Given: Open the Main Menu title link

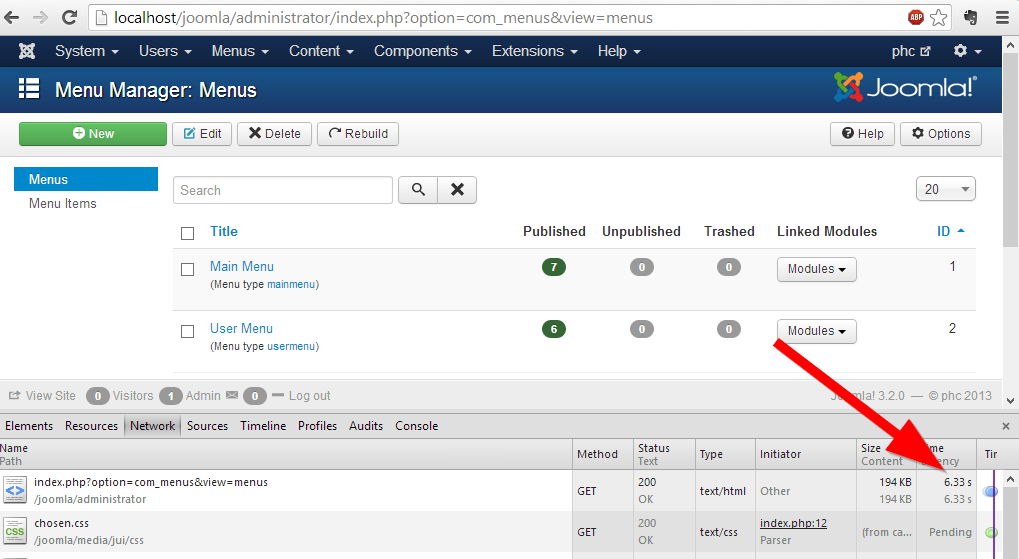Looking at the screenshot, I should coord(242,266).
